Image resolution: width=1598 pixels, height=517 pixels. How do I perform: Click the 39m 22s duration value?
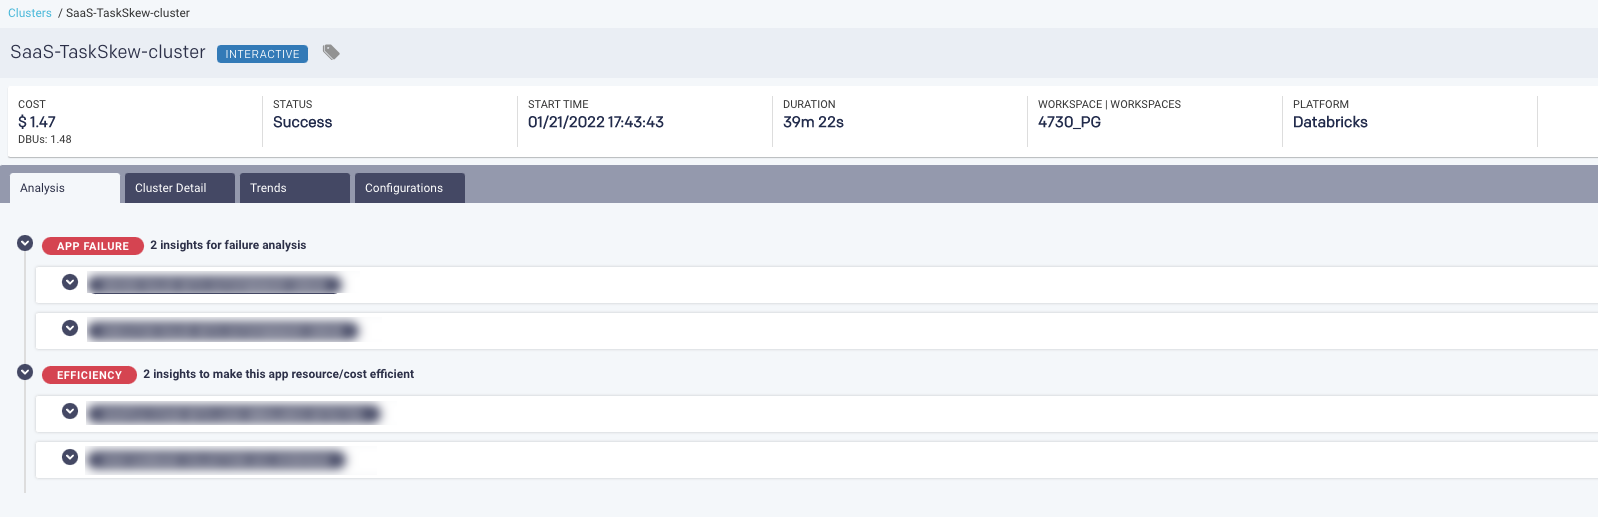point(813,122)
